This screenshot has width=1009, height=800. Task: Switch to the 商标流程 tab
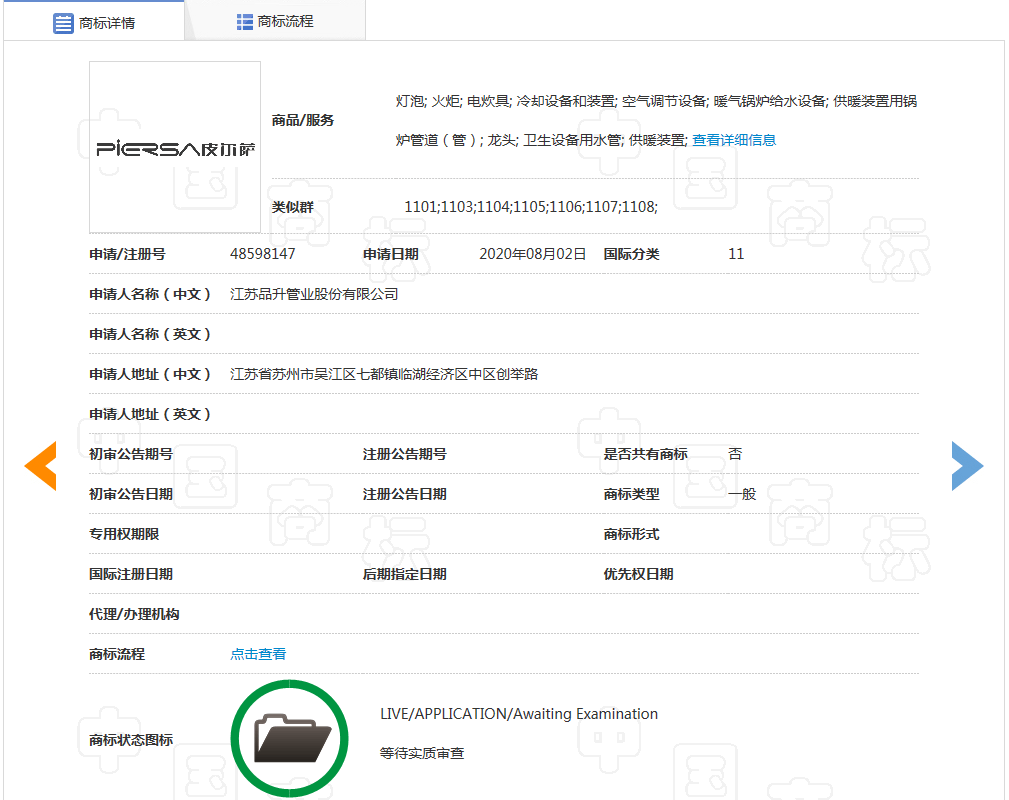tap(275, 21)
